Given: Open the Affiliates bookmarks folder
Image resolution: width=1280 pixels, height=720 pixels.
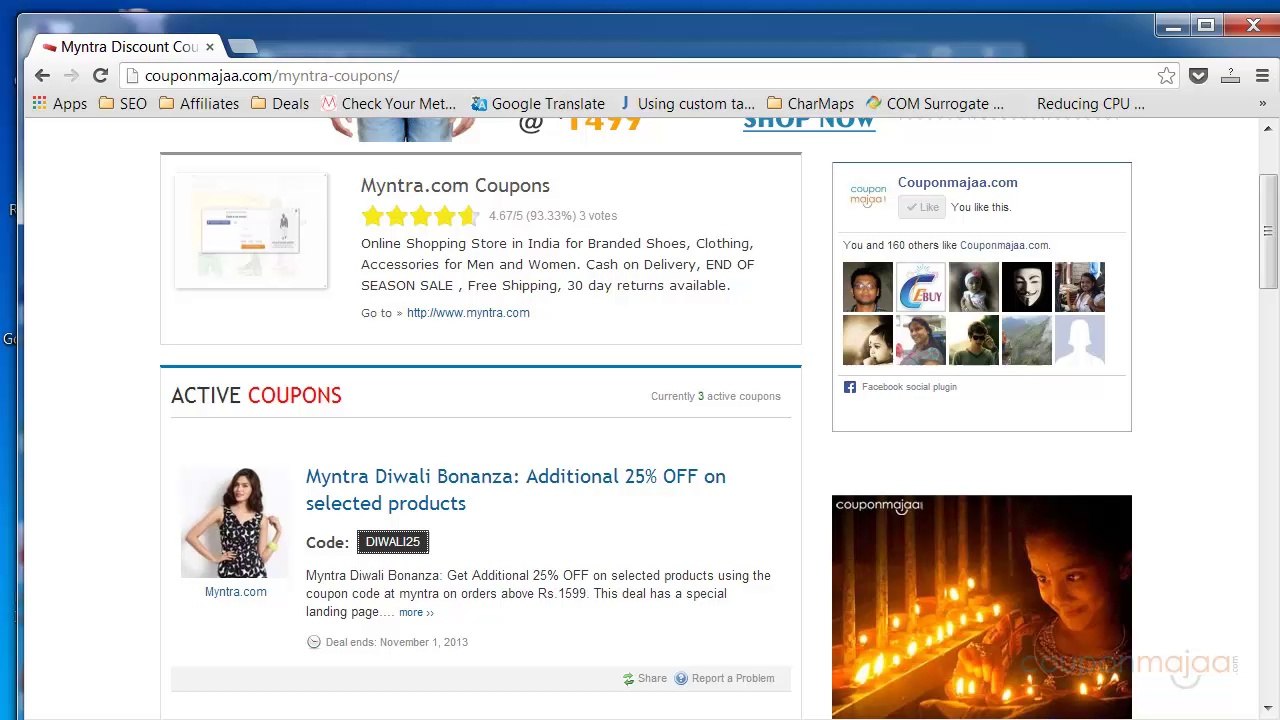Looking at the screenshot, I should [199, 104].
